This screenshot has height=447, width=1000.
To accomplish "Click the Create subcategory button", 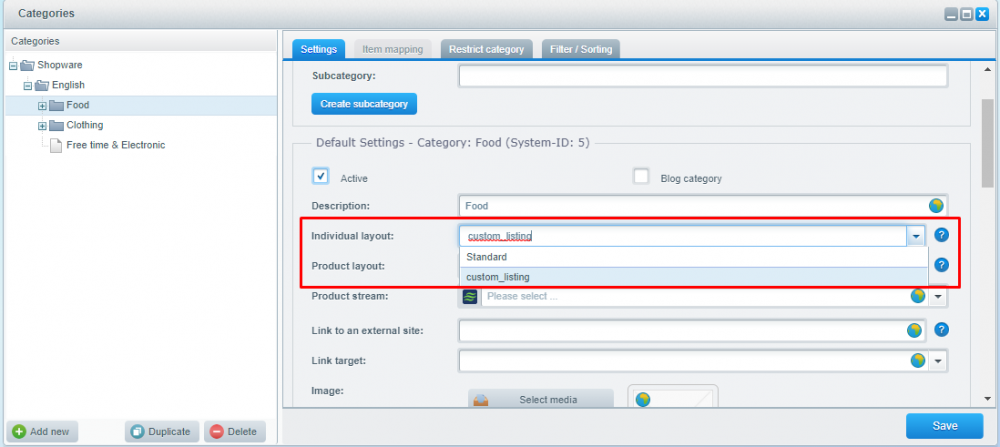I will coord(364,103).
